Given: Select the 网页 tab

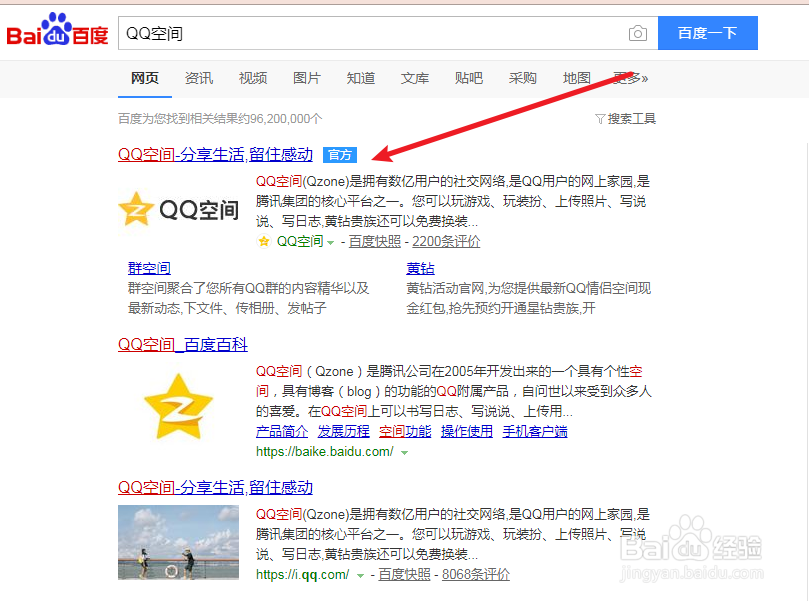Looking at the screenshot, I should 144,78.
